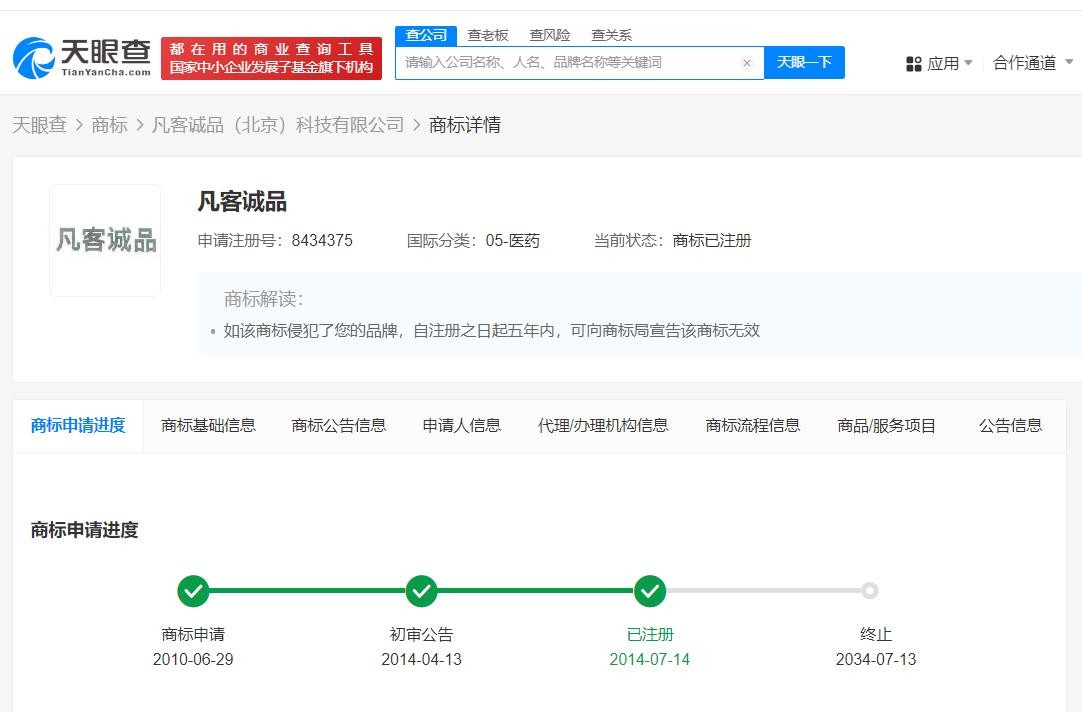
Task: Expand the 合作通道 dropdown
Action: pos(1033,63)
